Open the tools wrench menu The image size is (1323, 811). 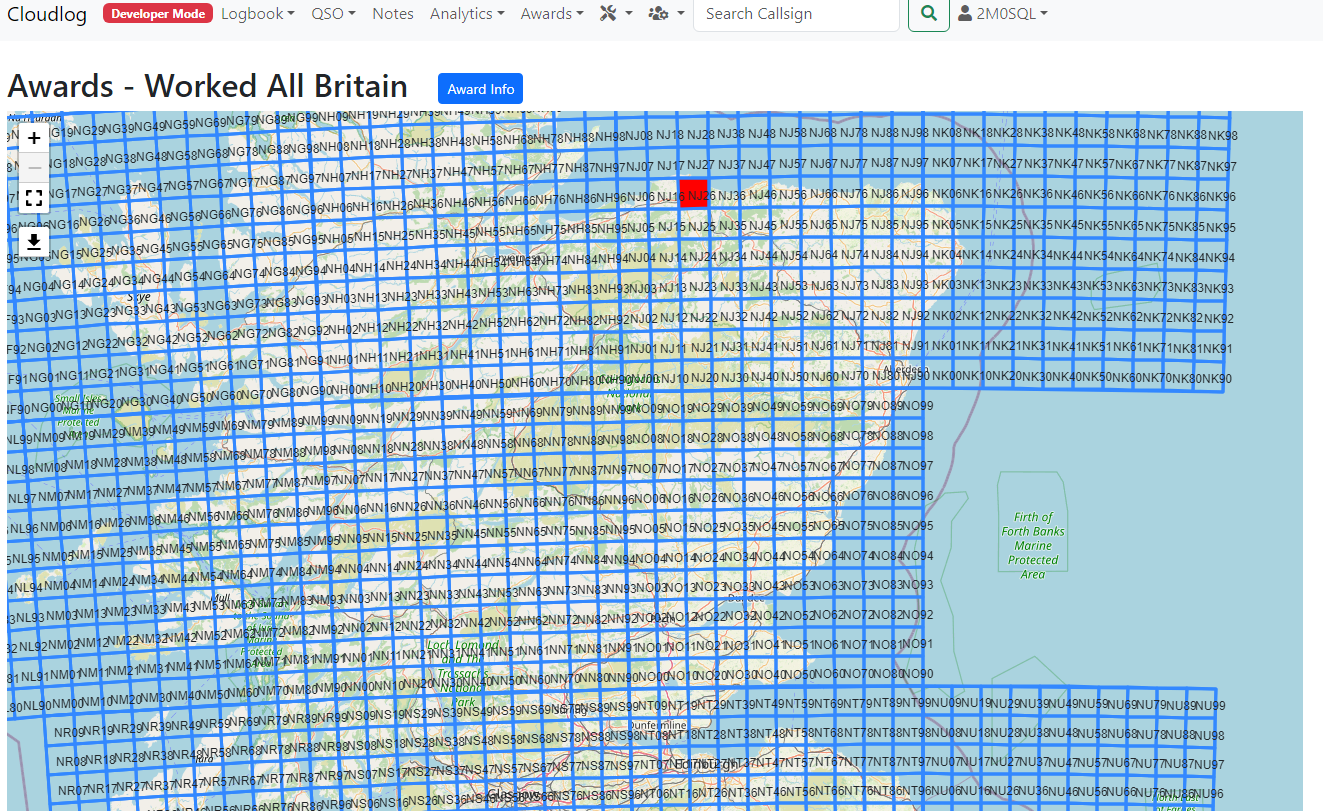click(x=615, y=14)
